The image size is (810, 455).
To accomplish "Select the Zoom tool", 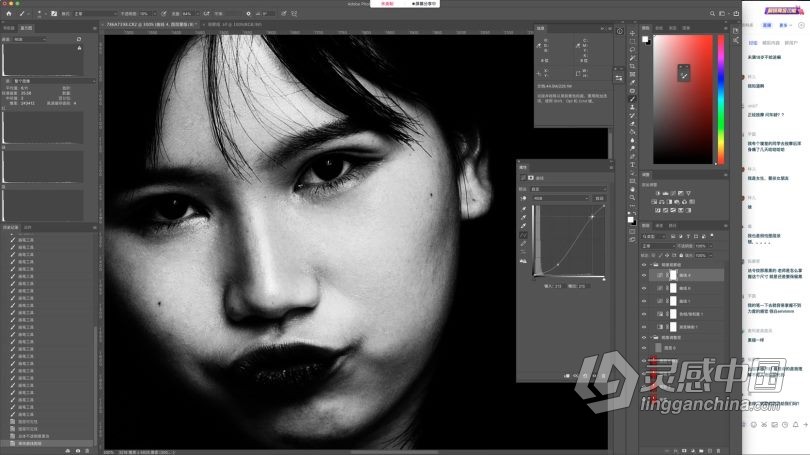I will point(632,197).
